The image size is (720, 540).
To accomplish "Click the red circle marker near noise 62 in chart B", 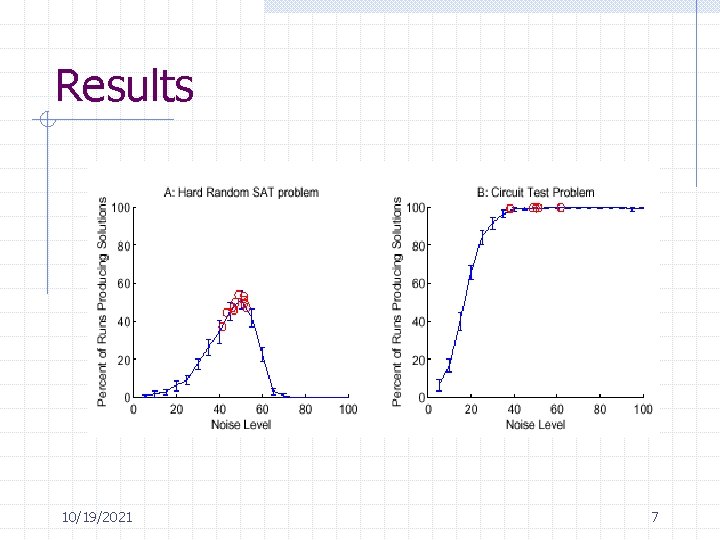I will 560,208.
